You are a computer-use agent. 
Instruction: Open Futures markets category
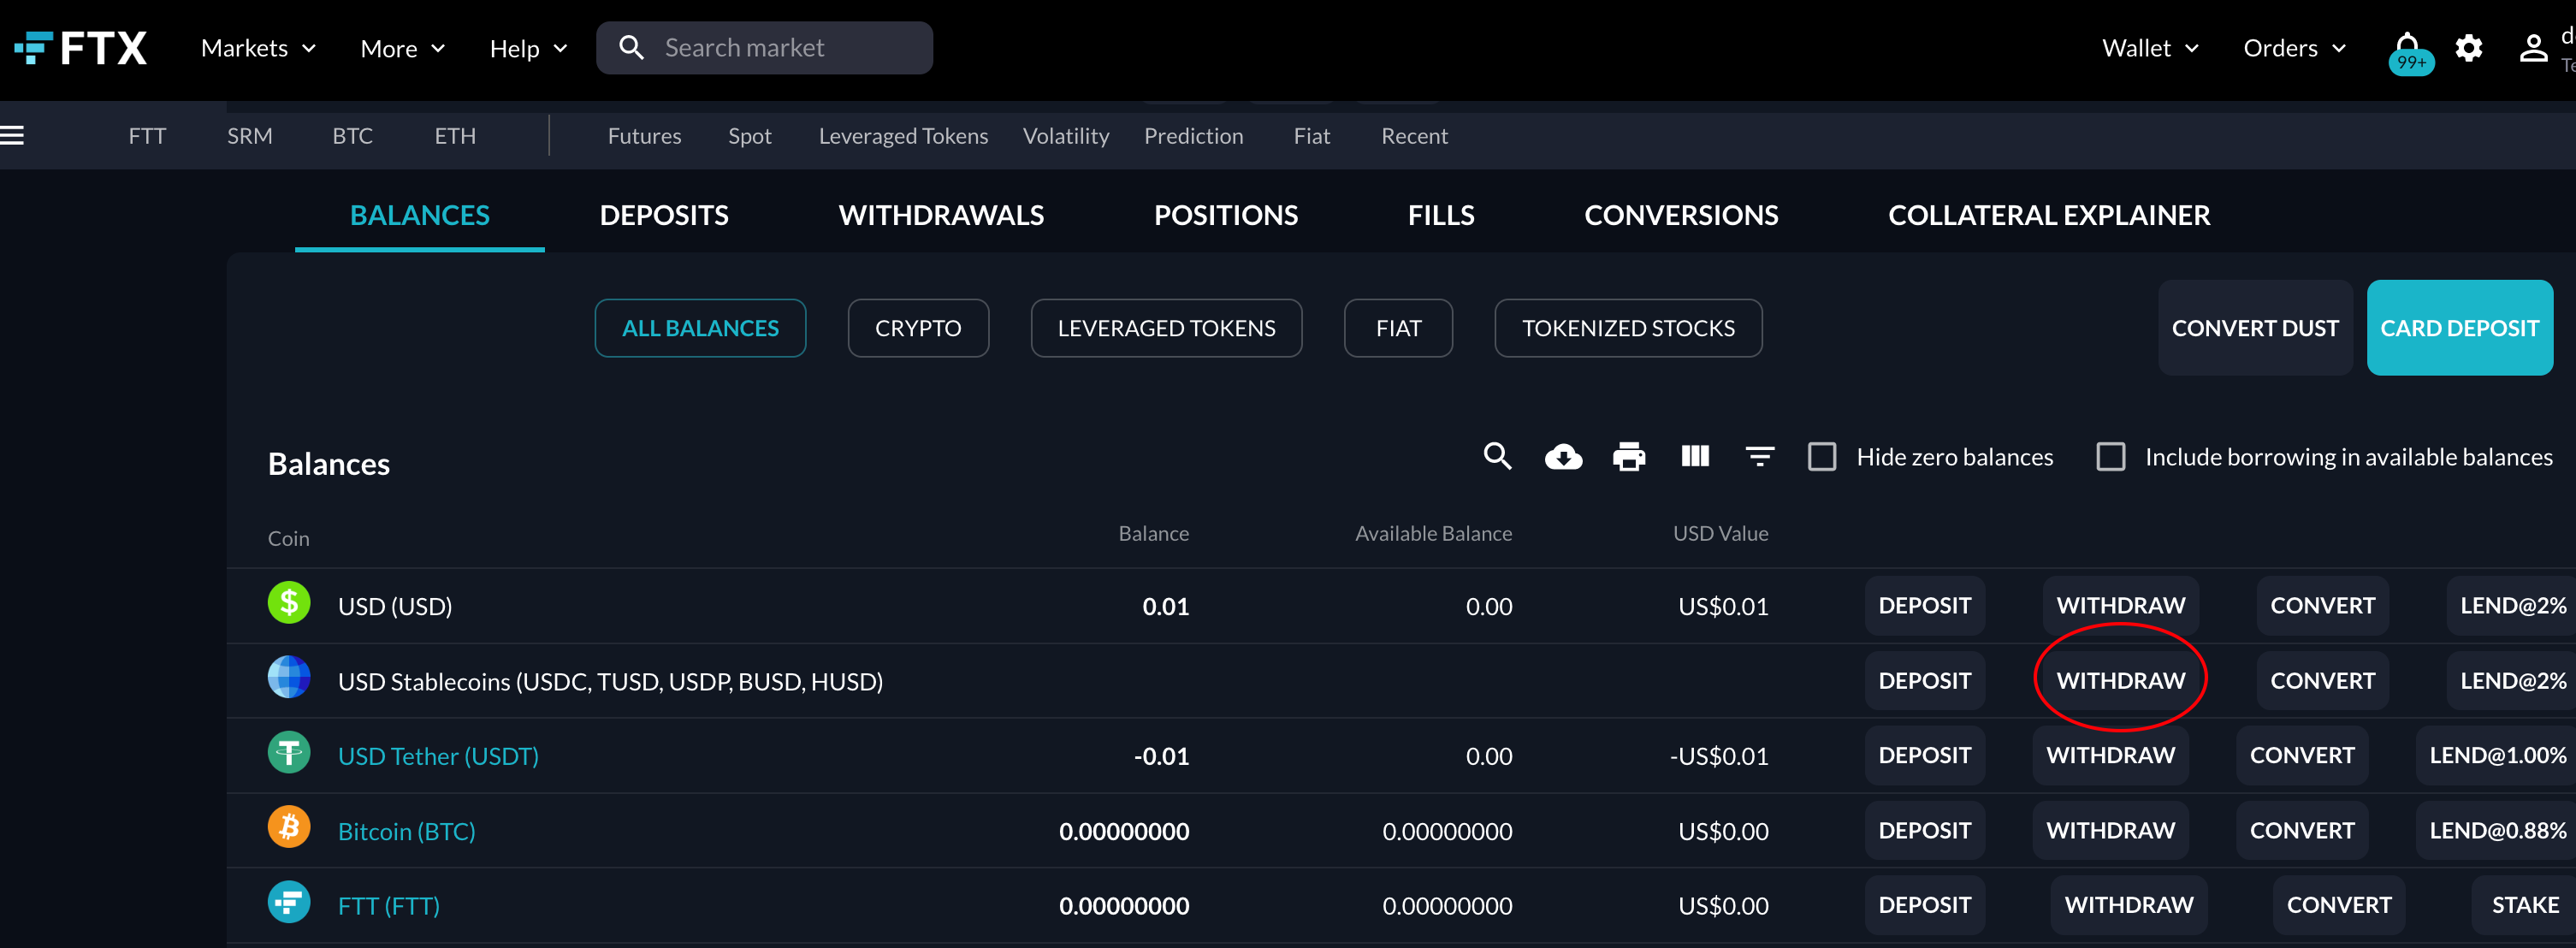pos(644,136)
